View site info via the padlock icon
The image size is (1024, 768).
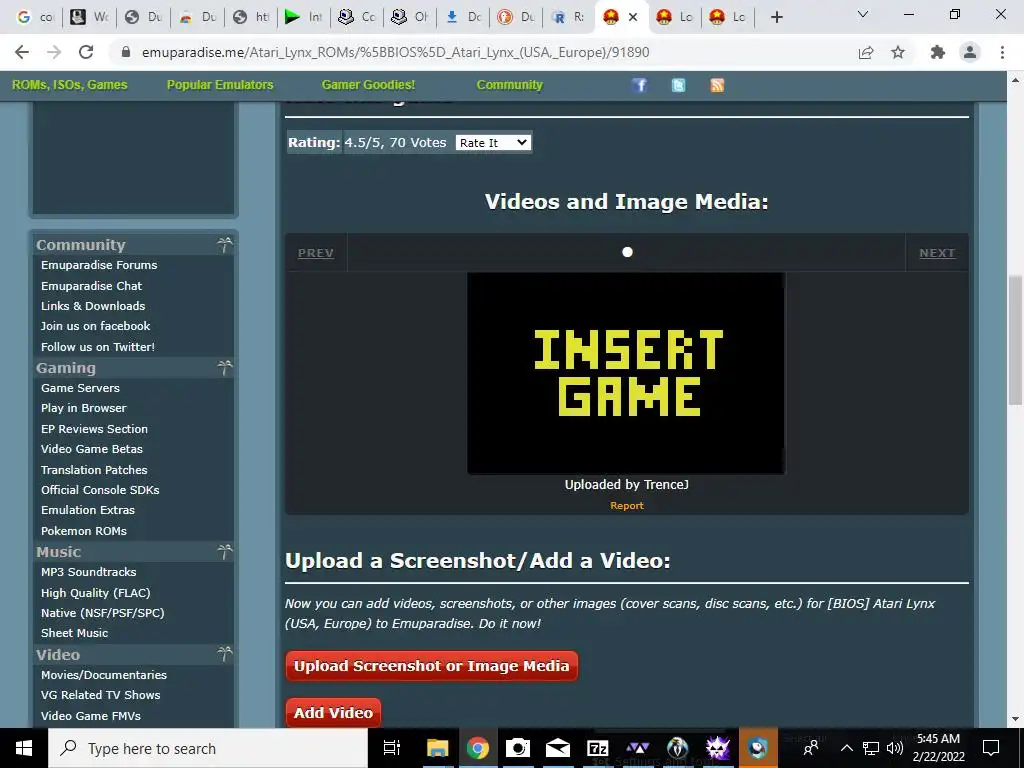(x=127, y=52)
